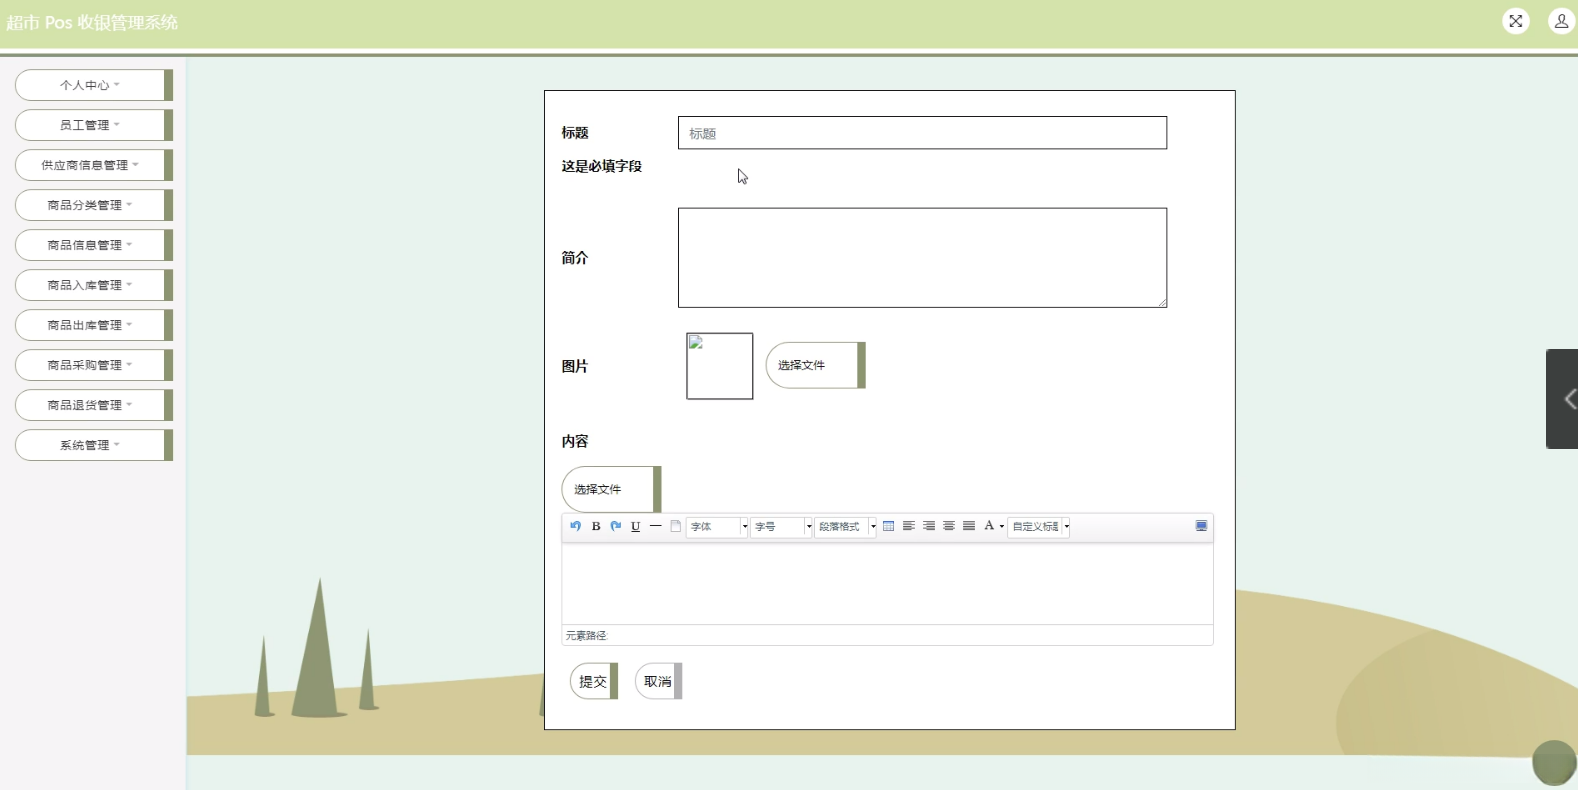Image resolution: width=1578 pixels, height=790 pixels.
Task: Open the font color dropdown arrow
Action: (1002, 527)
